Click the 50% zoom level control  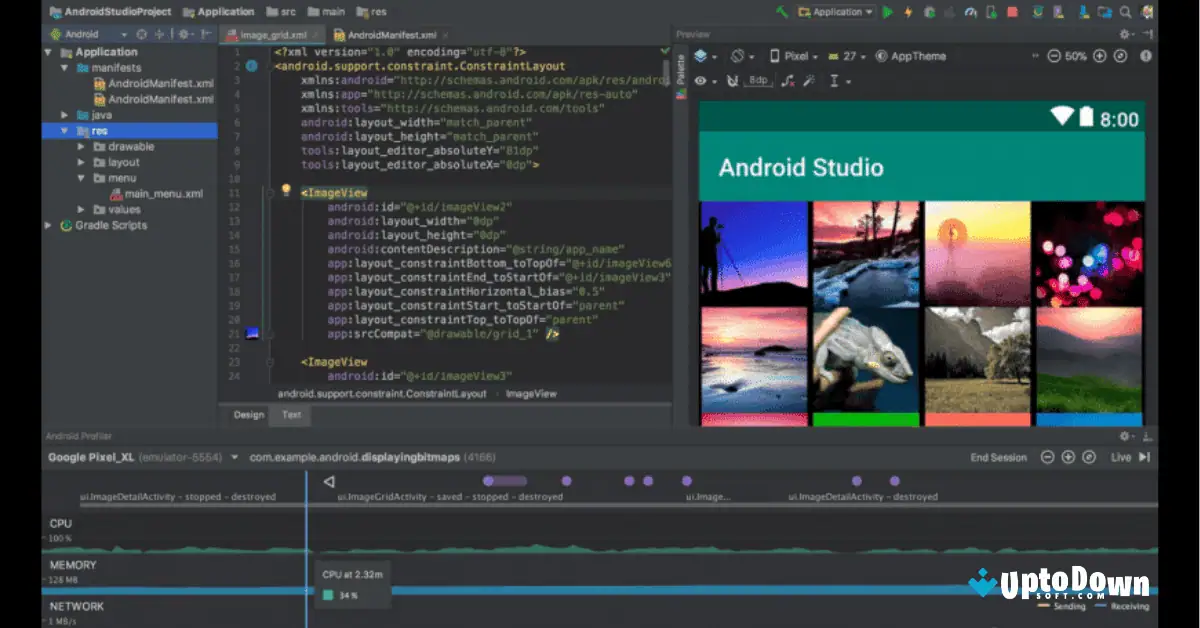click(1076, 56)
